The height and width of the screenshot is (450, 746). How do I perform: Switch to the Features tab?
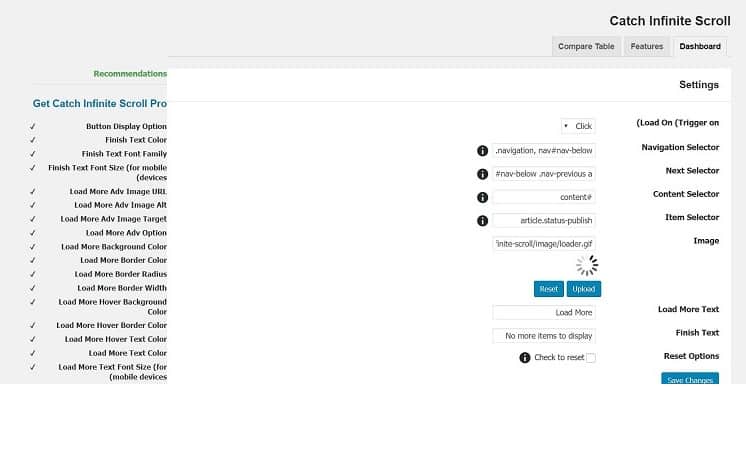click(x=647, y=47)
